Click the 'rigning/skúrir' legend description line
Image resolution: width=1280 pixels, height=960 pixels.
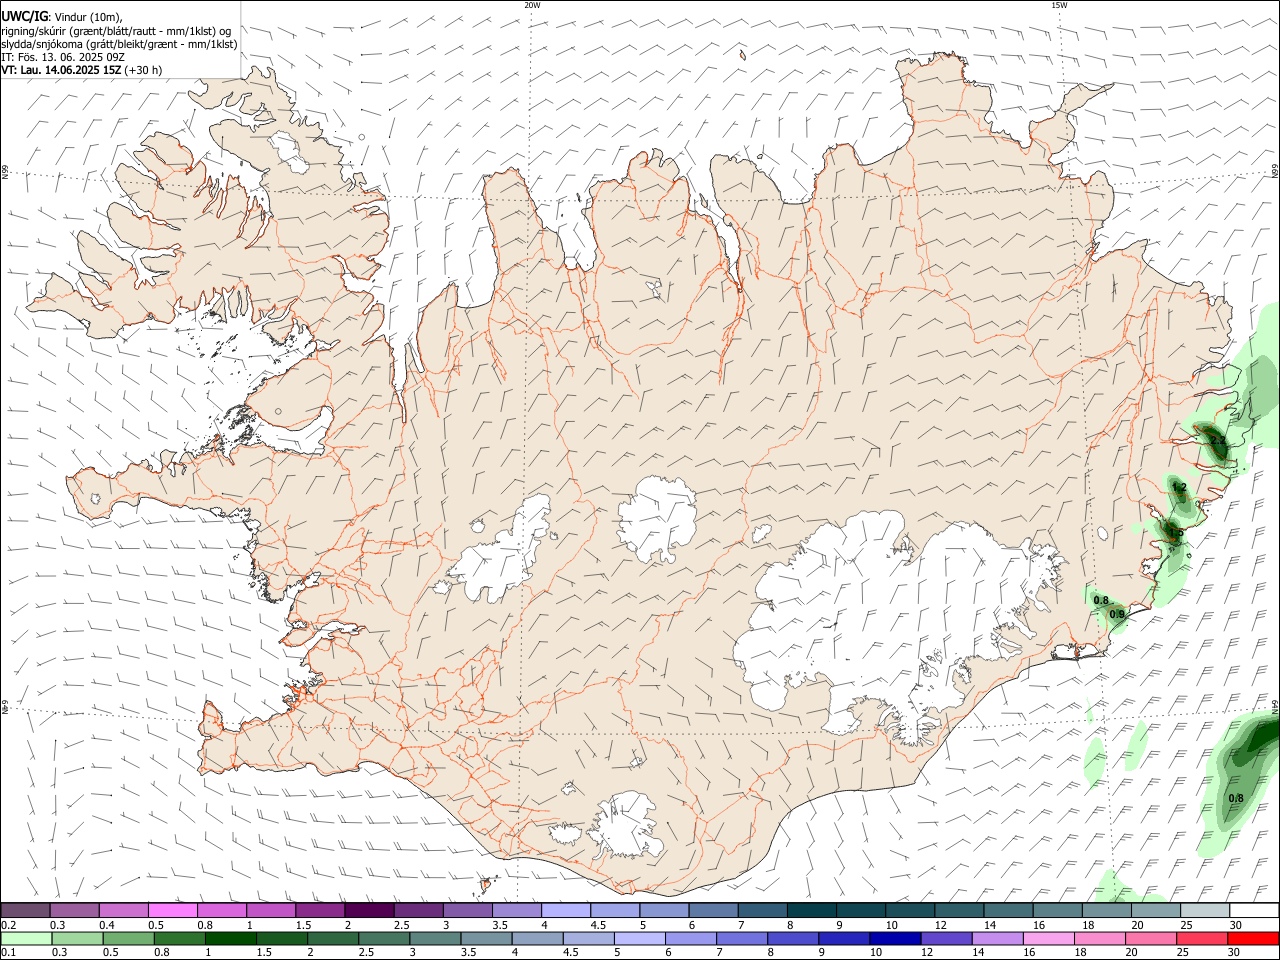coord(117,31)
